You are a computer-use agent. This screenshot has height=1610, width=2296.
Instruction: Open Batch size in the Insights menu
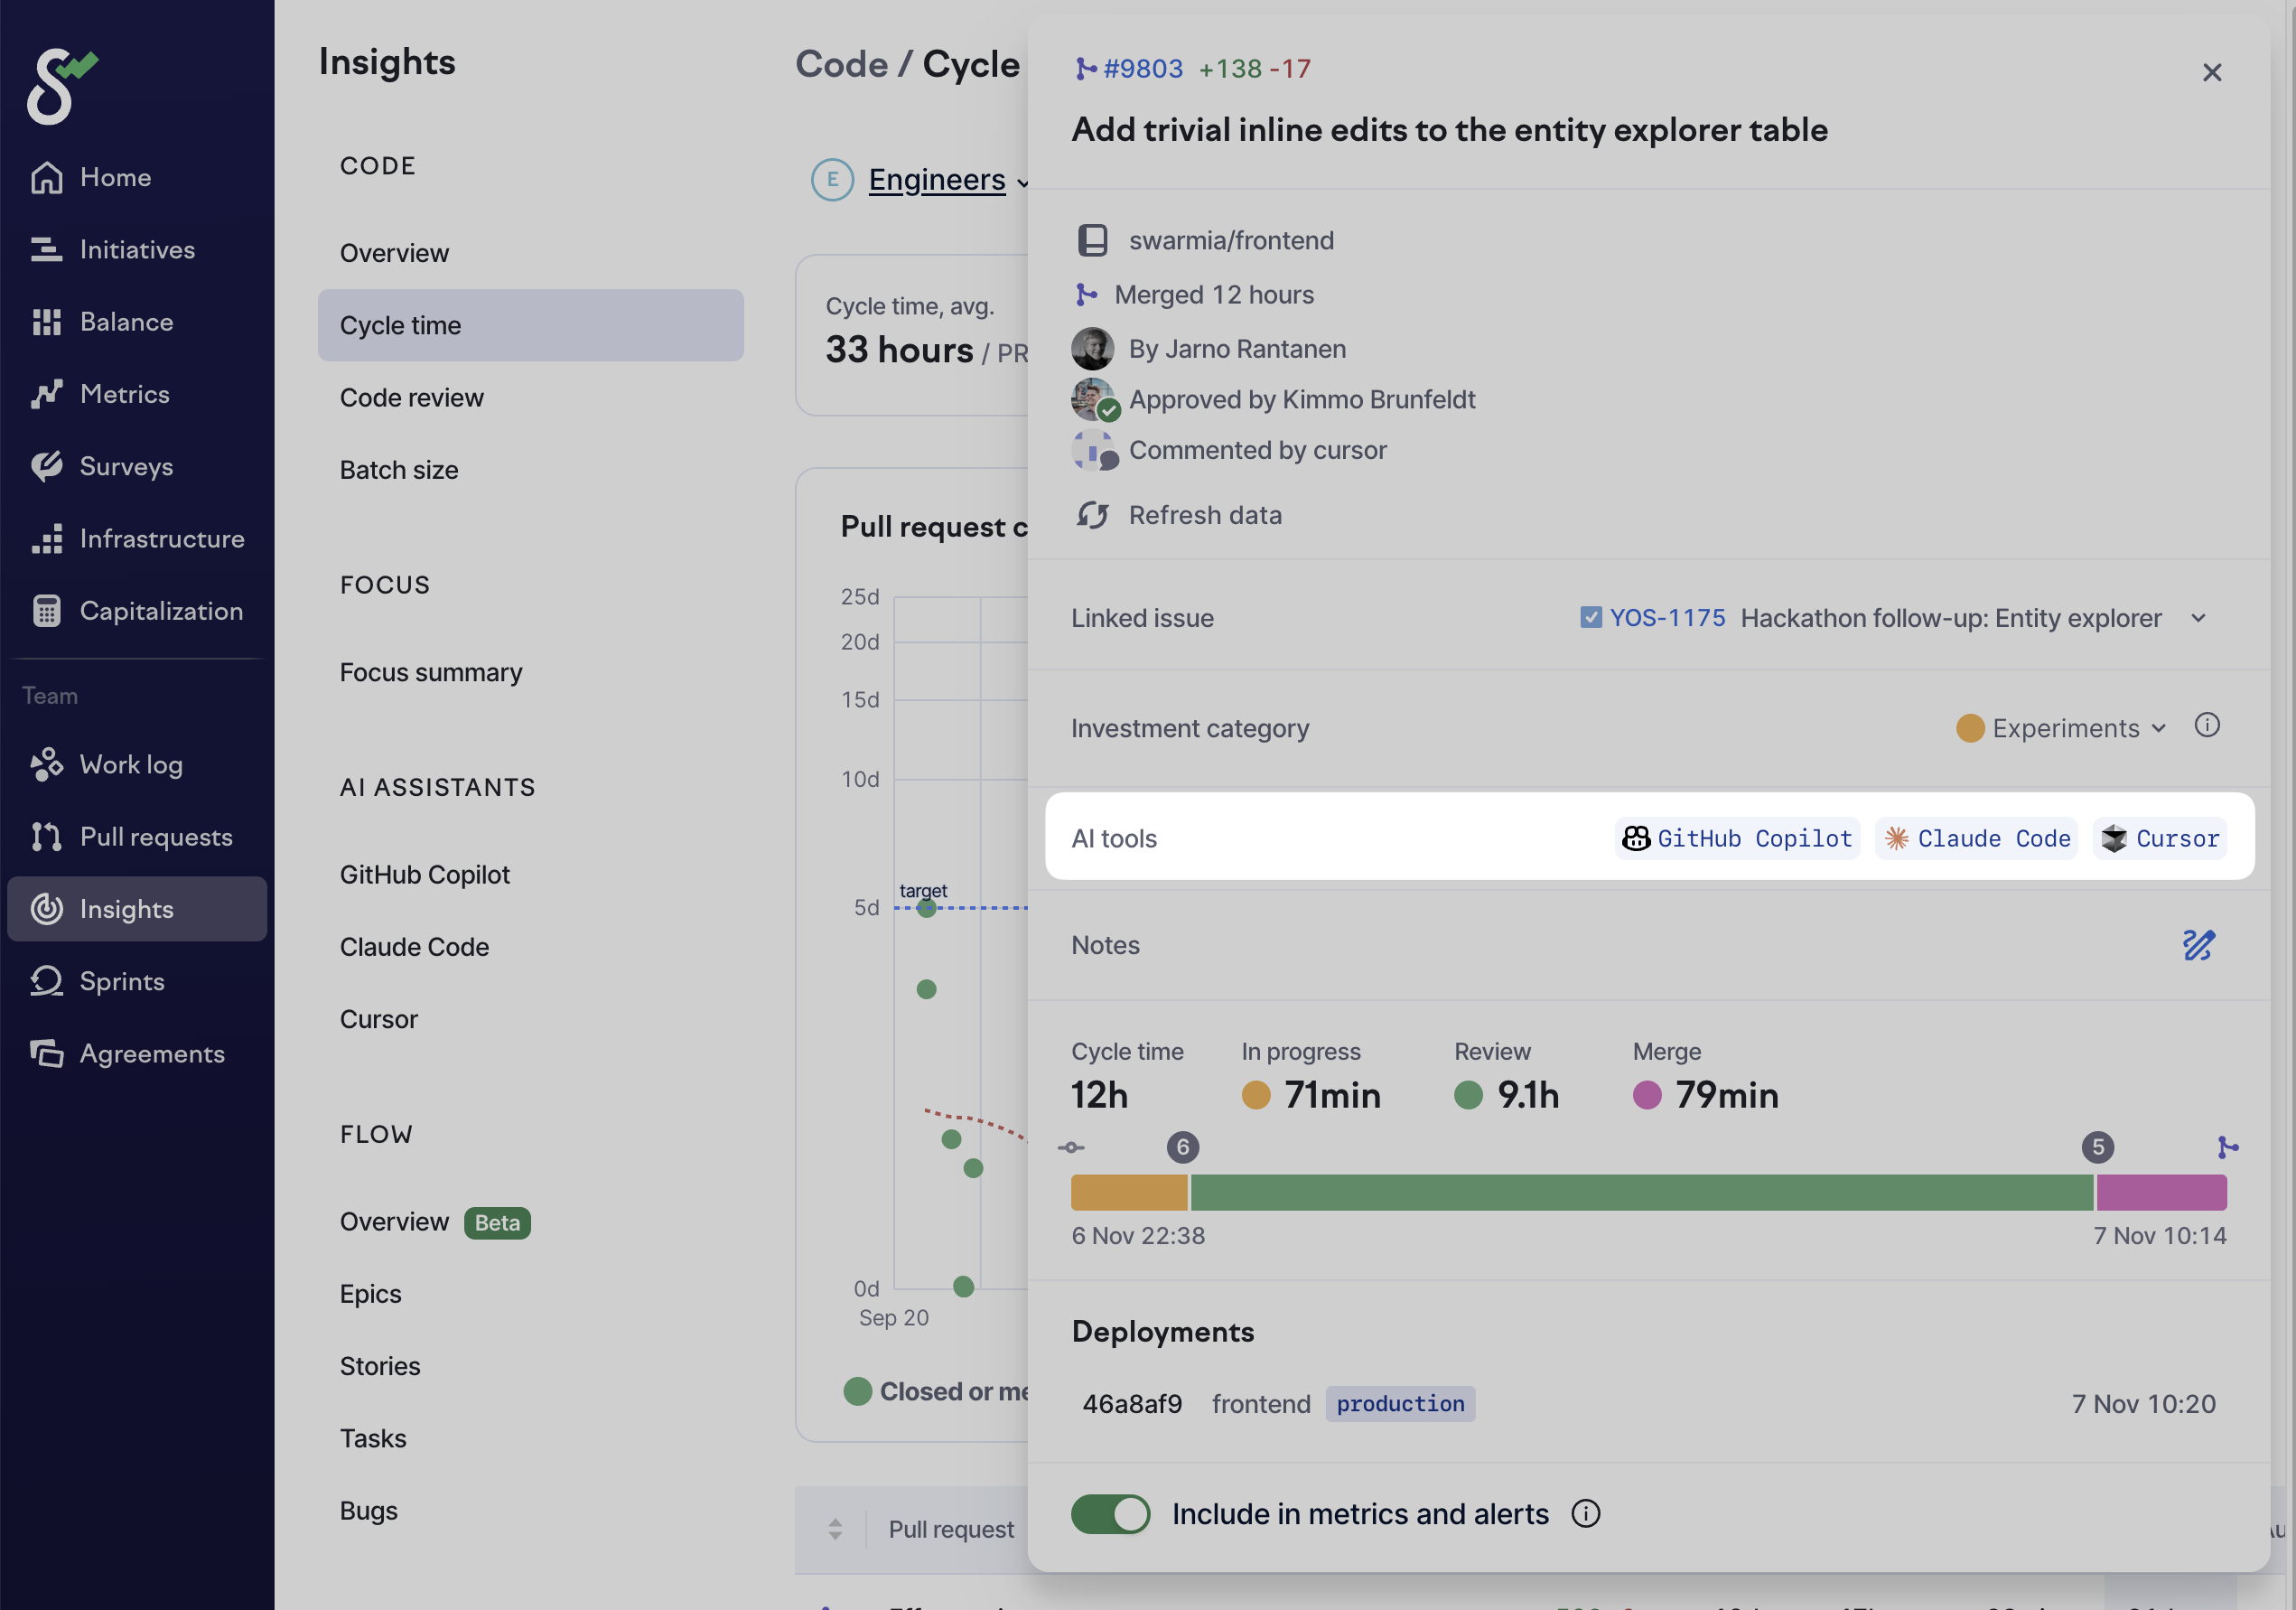point(399,470)
